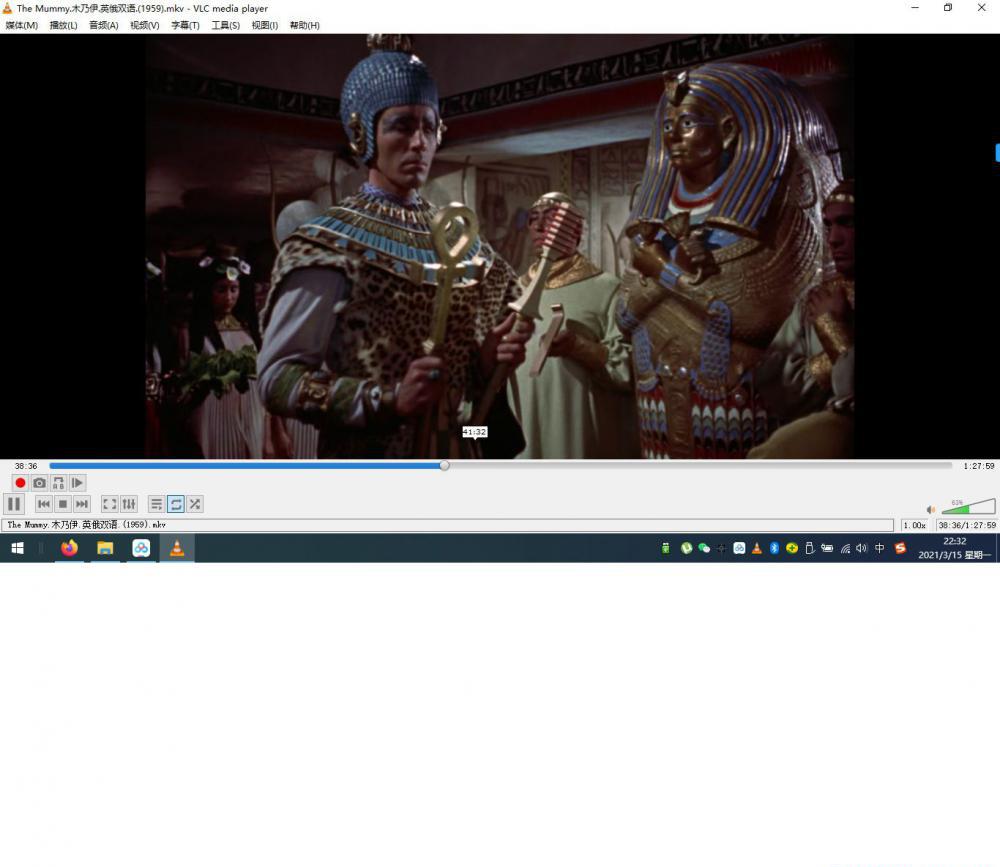Skip to the next media item

[82, 504]
